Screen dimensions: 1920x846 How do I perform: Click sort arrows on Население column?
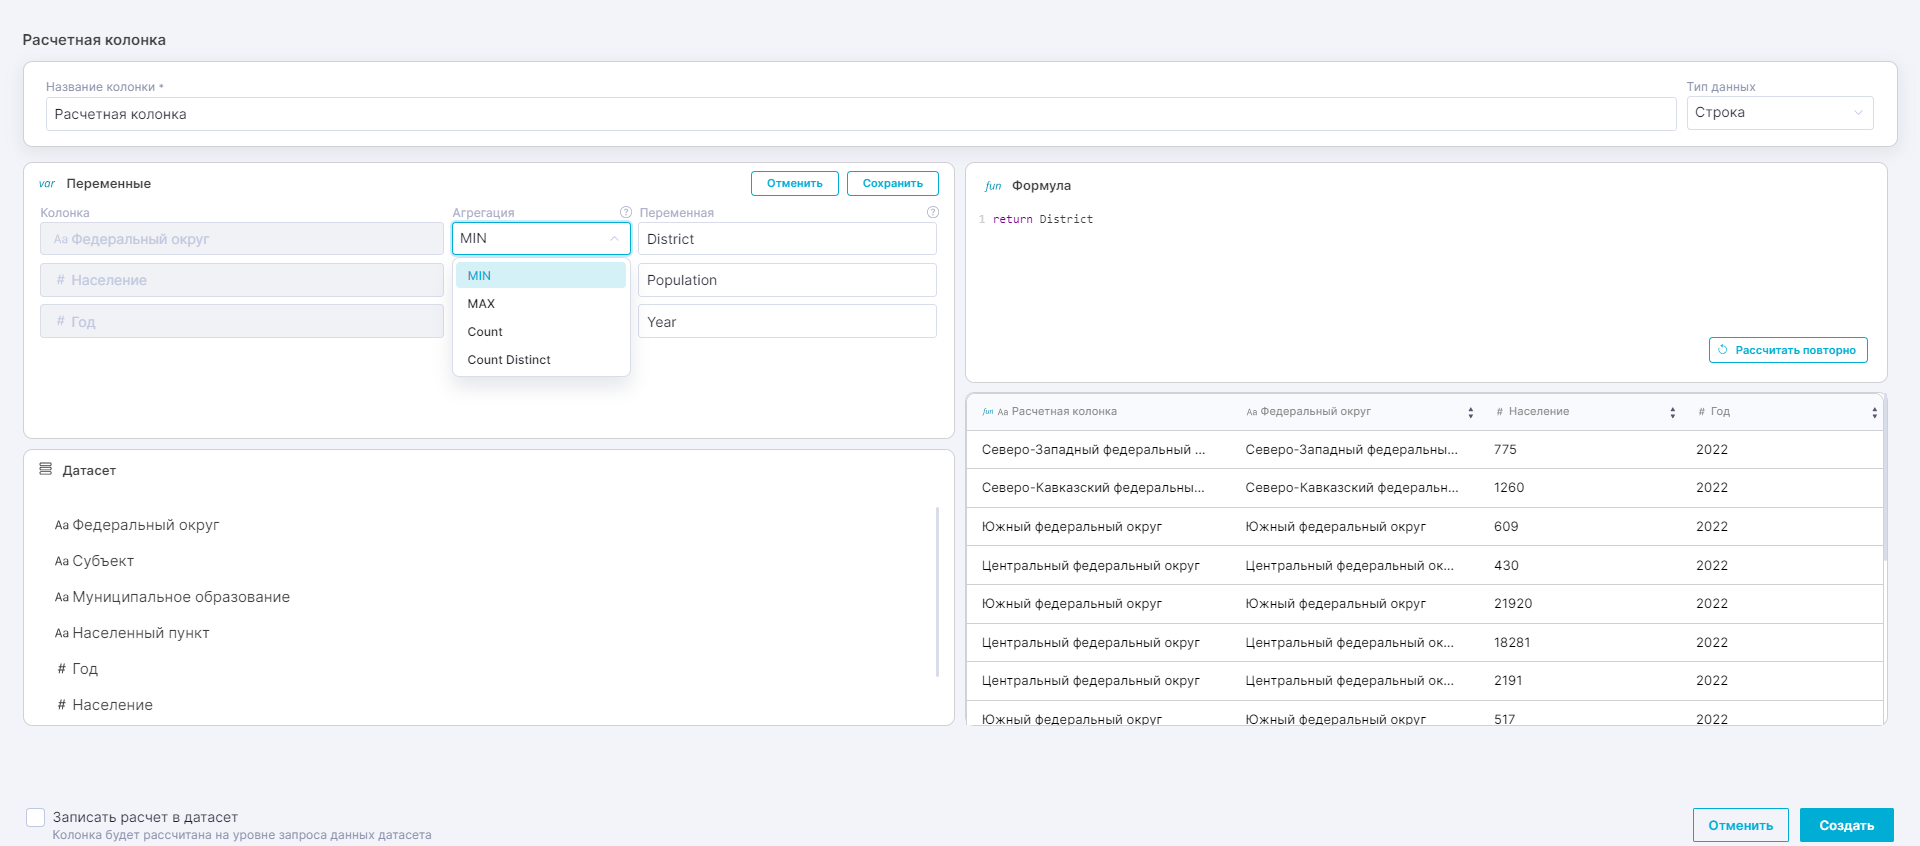(x=1672, y=413)
